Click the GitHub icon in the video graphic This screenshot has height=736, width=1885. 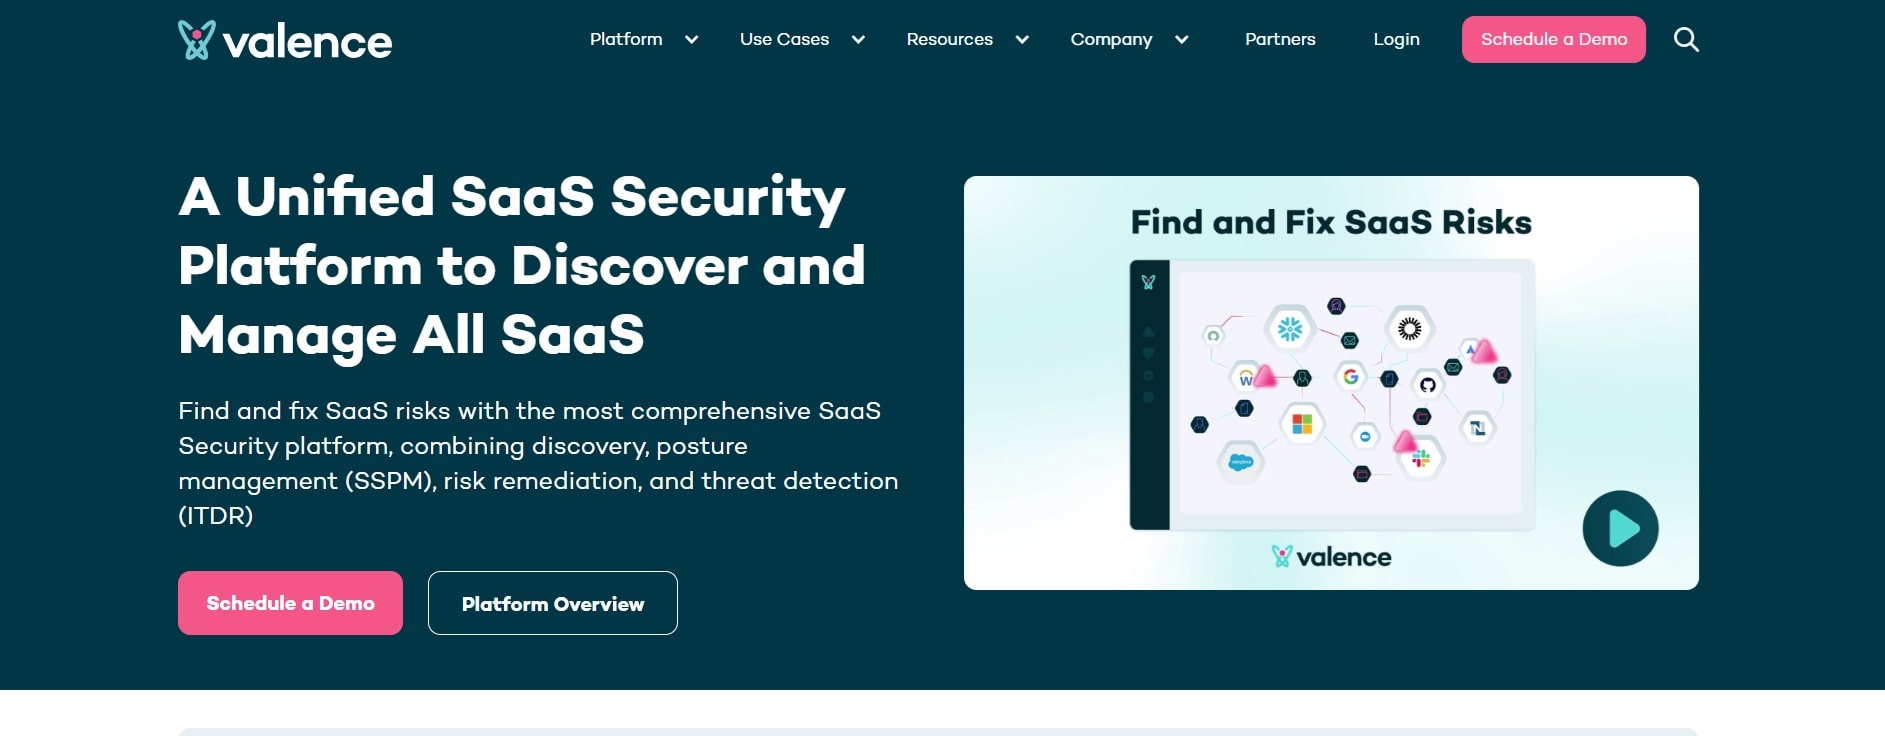[x=1428, y=385]
